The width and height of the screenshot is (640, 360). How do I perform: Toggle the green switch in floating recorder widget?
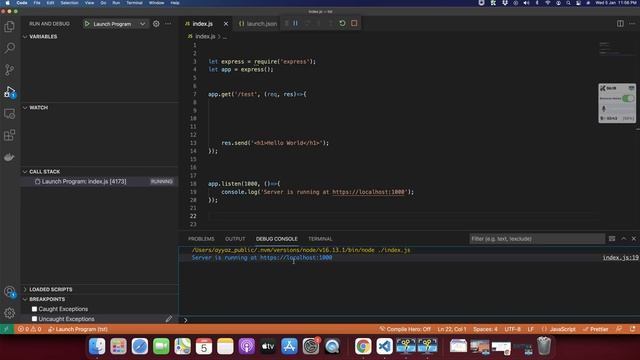pyautogui.click(x=628, y=98)
